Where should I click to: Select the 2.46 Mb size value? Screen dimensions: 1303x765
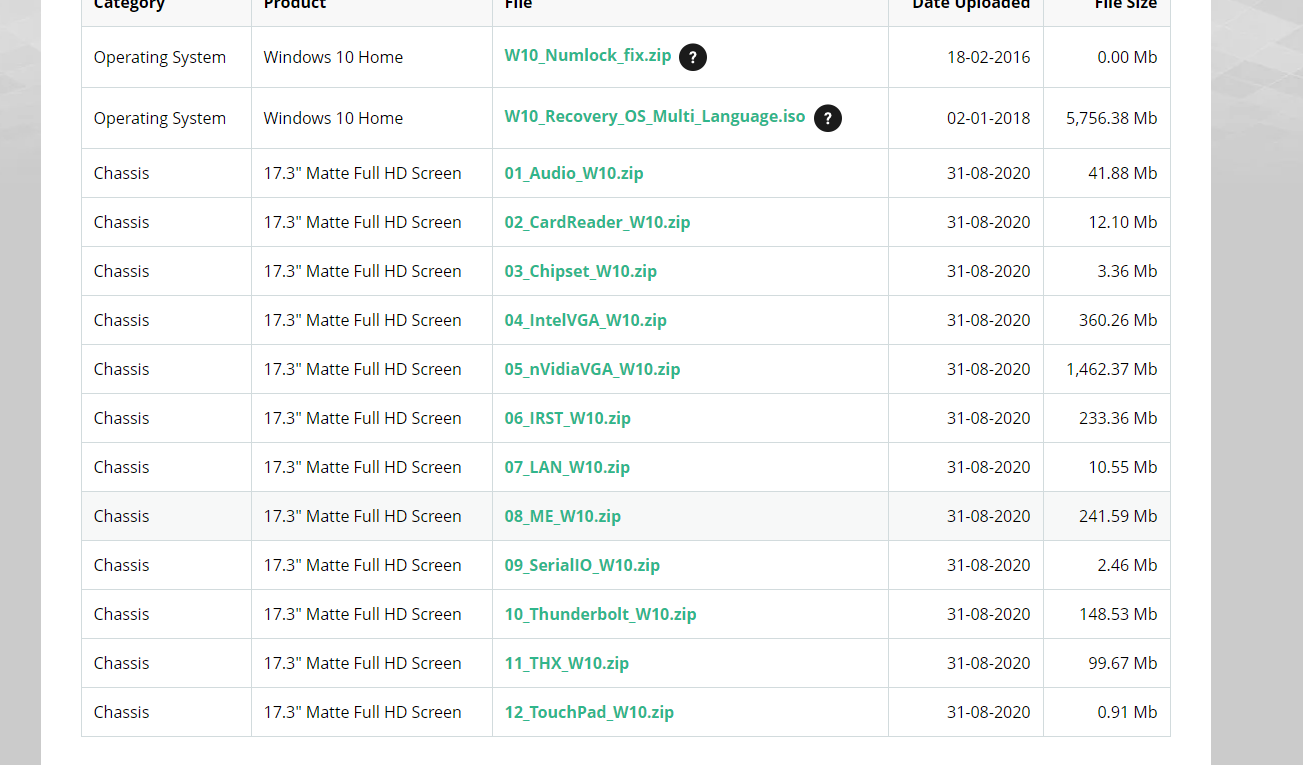[1127, 565]
